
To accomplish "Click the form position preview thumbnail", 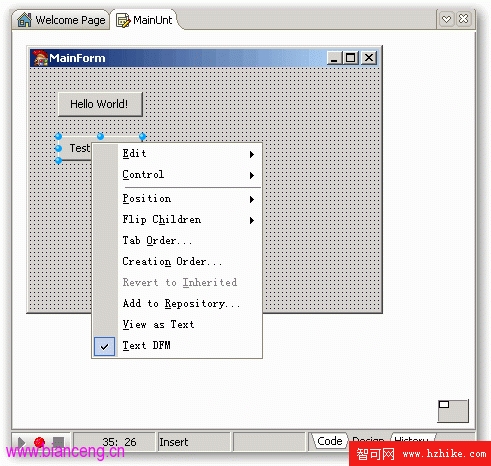I will click(453, 411).
